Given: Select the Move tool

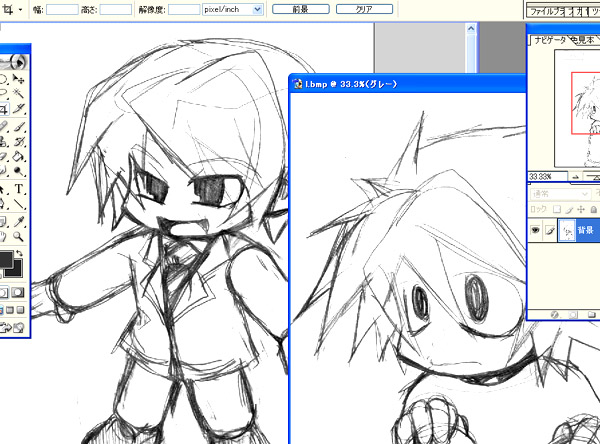Looking at the screenshot, I should click(x=18, y=79).
